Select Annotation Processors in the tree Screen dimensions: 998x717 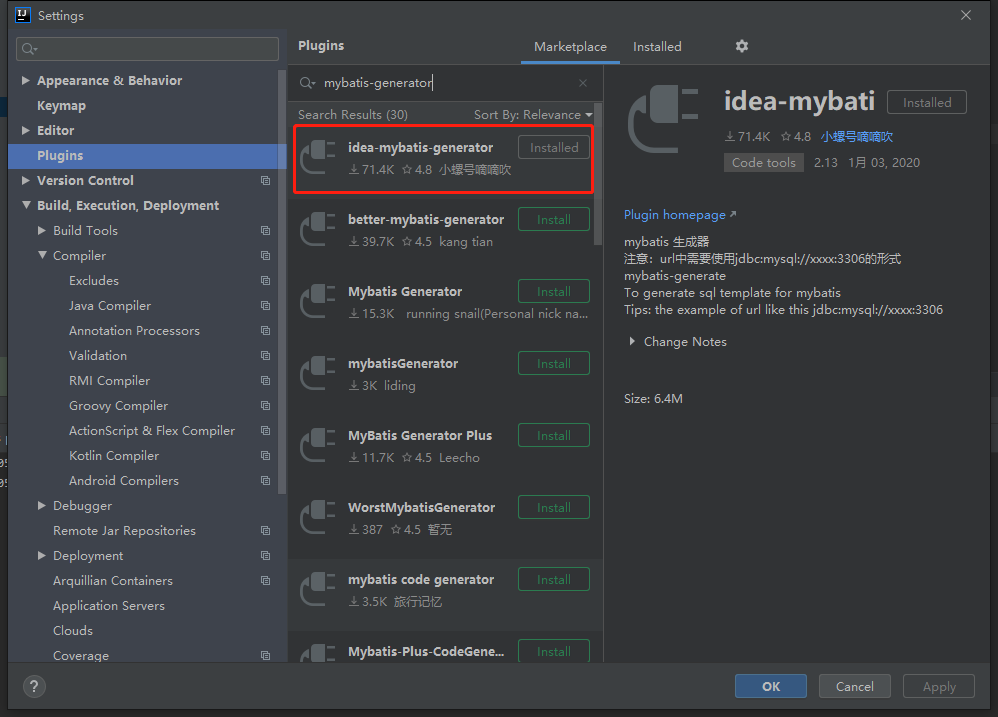134,331
